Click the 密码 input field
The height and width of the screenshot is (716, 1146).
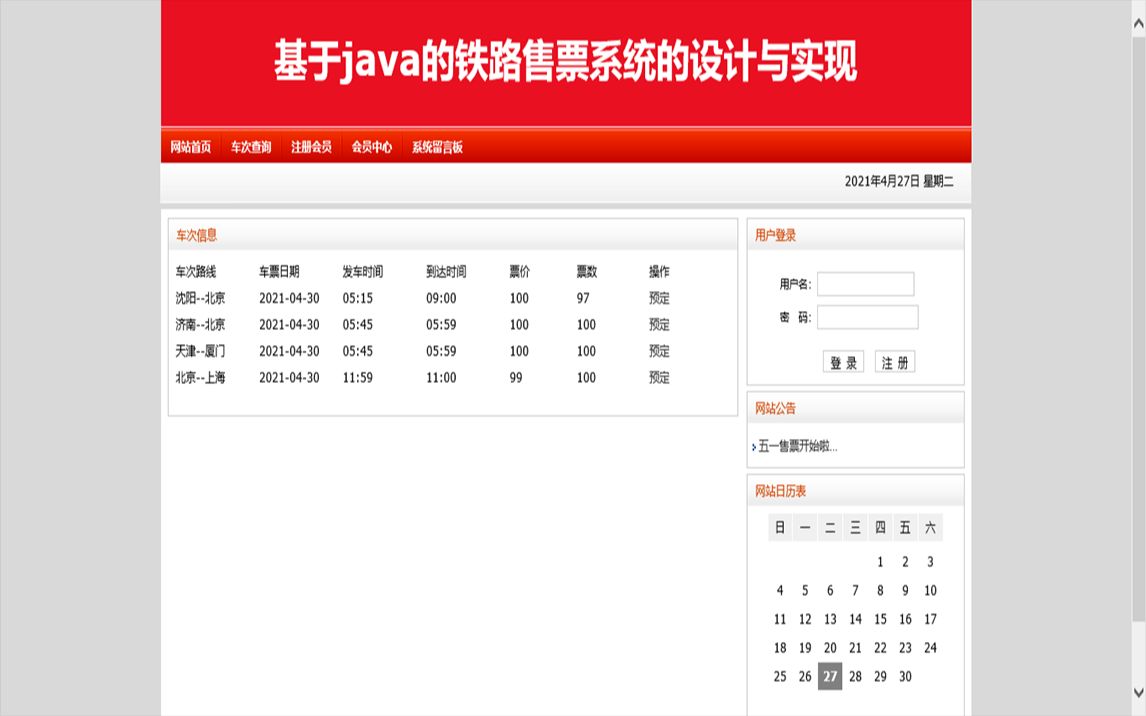pos(867,317)
